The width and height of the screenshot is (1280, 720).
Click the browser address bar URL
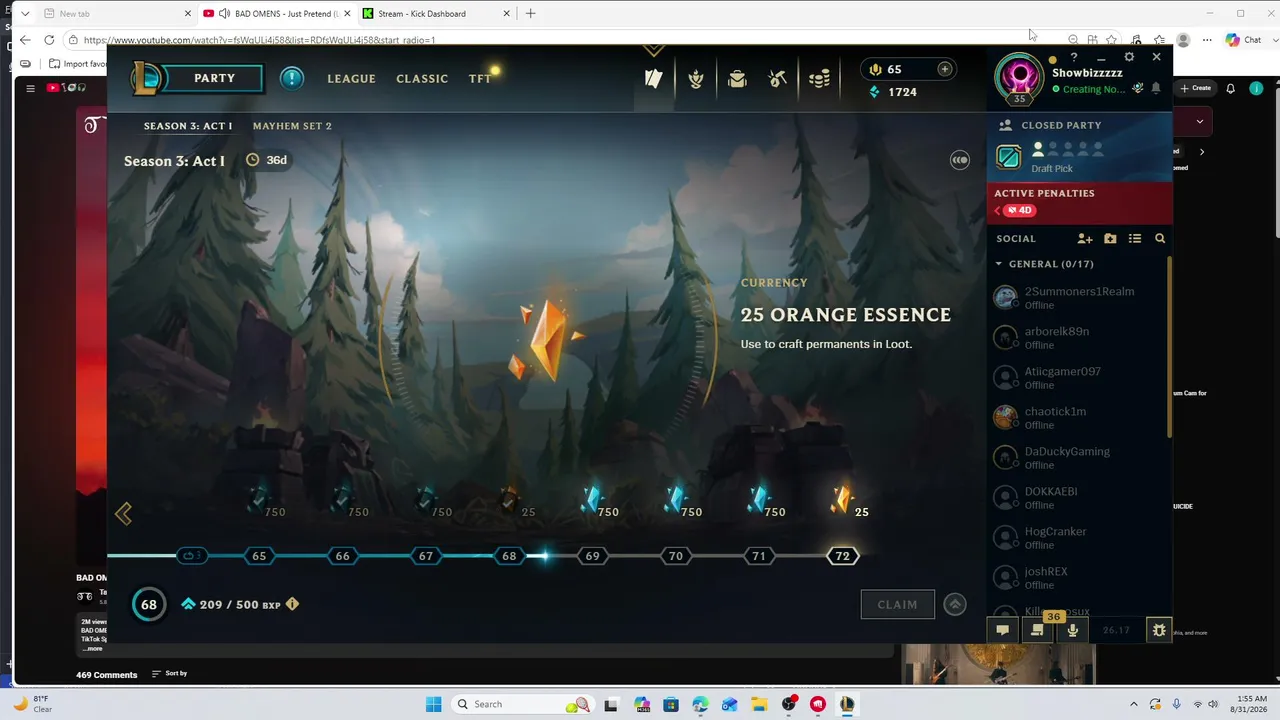click(x=259, y=40)
